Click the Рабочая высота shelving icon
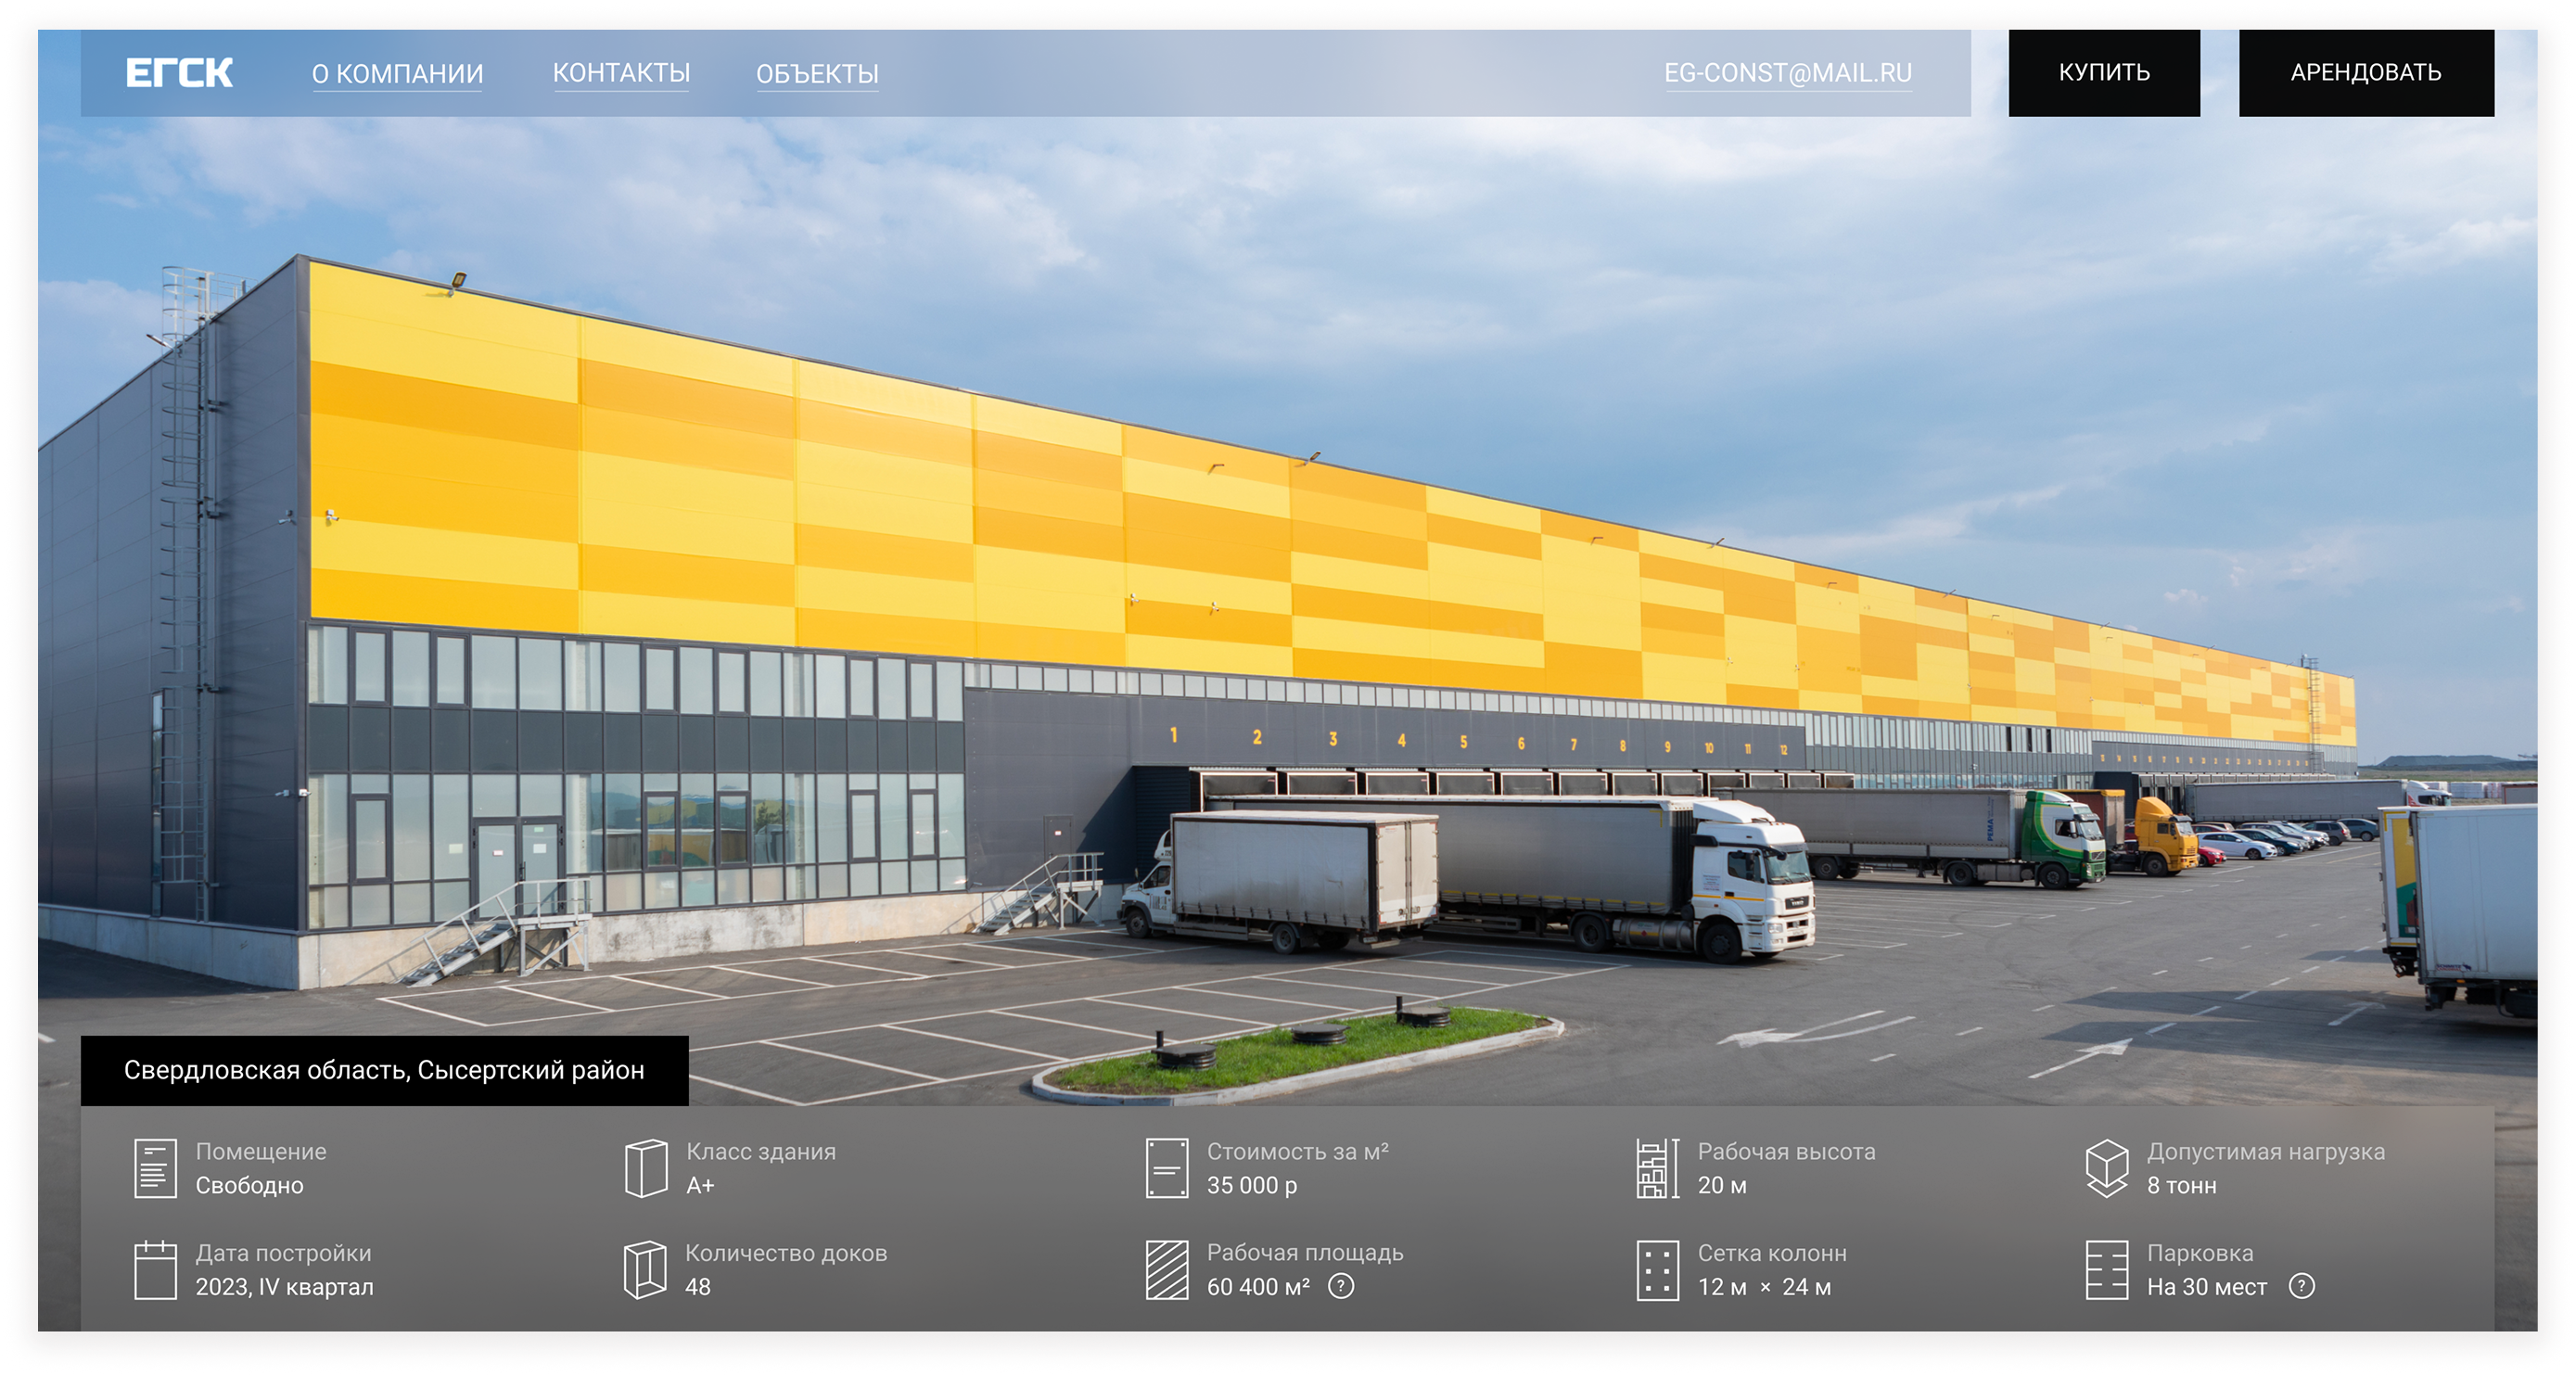 pos(1657,1168)
